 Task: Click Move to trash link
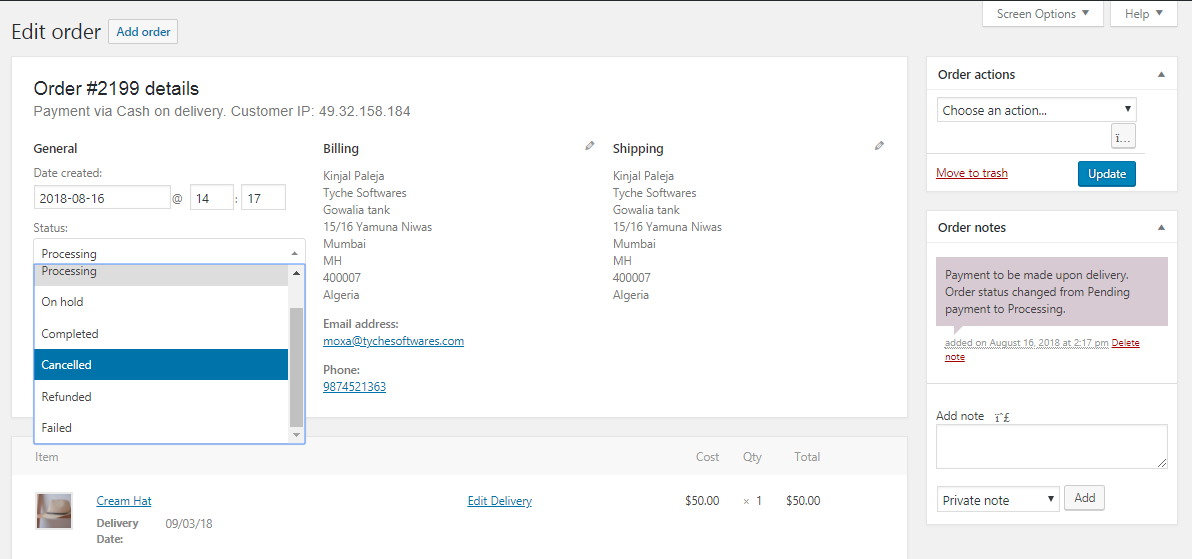point(971,173)
